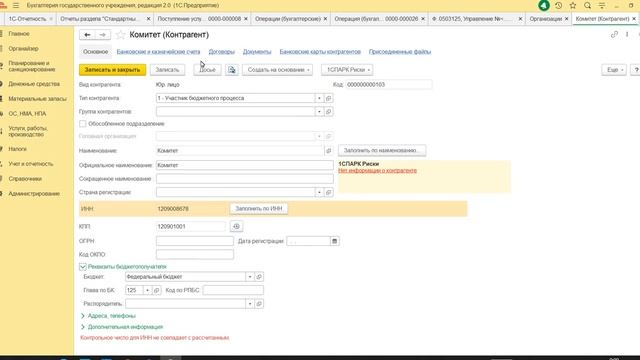Click Код по РПБС input field
This screenshot has width=640, height=360.
click(x=233, y=291)
